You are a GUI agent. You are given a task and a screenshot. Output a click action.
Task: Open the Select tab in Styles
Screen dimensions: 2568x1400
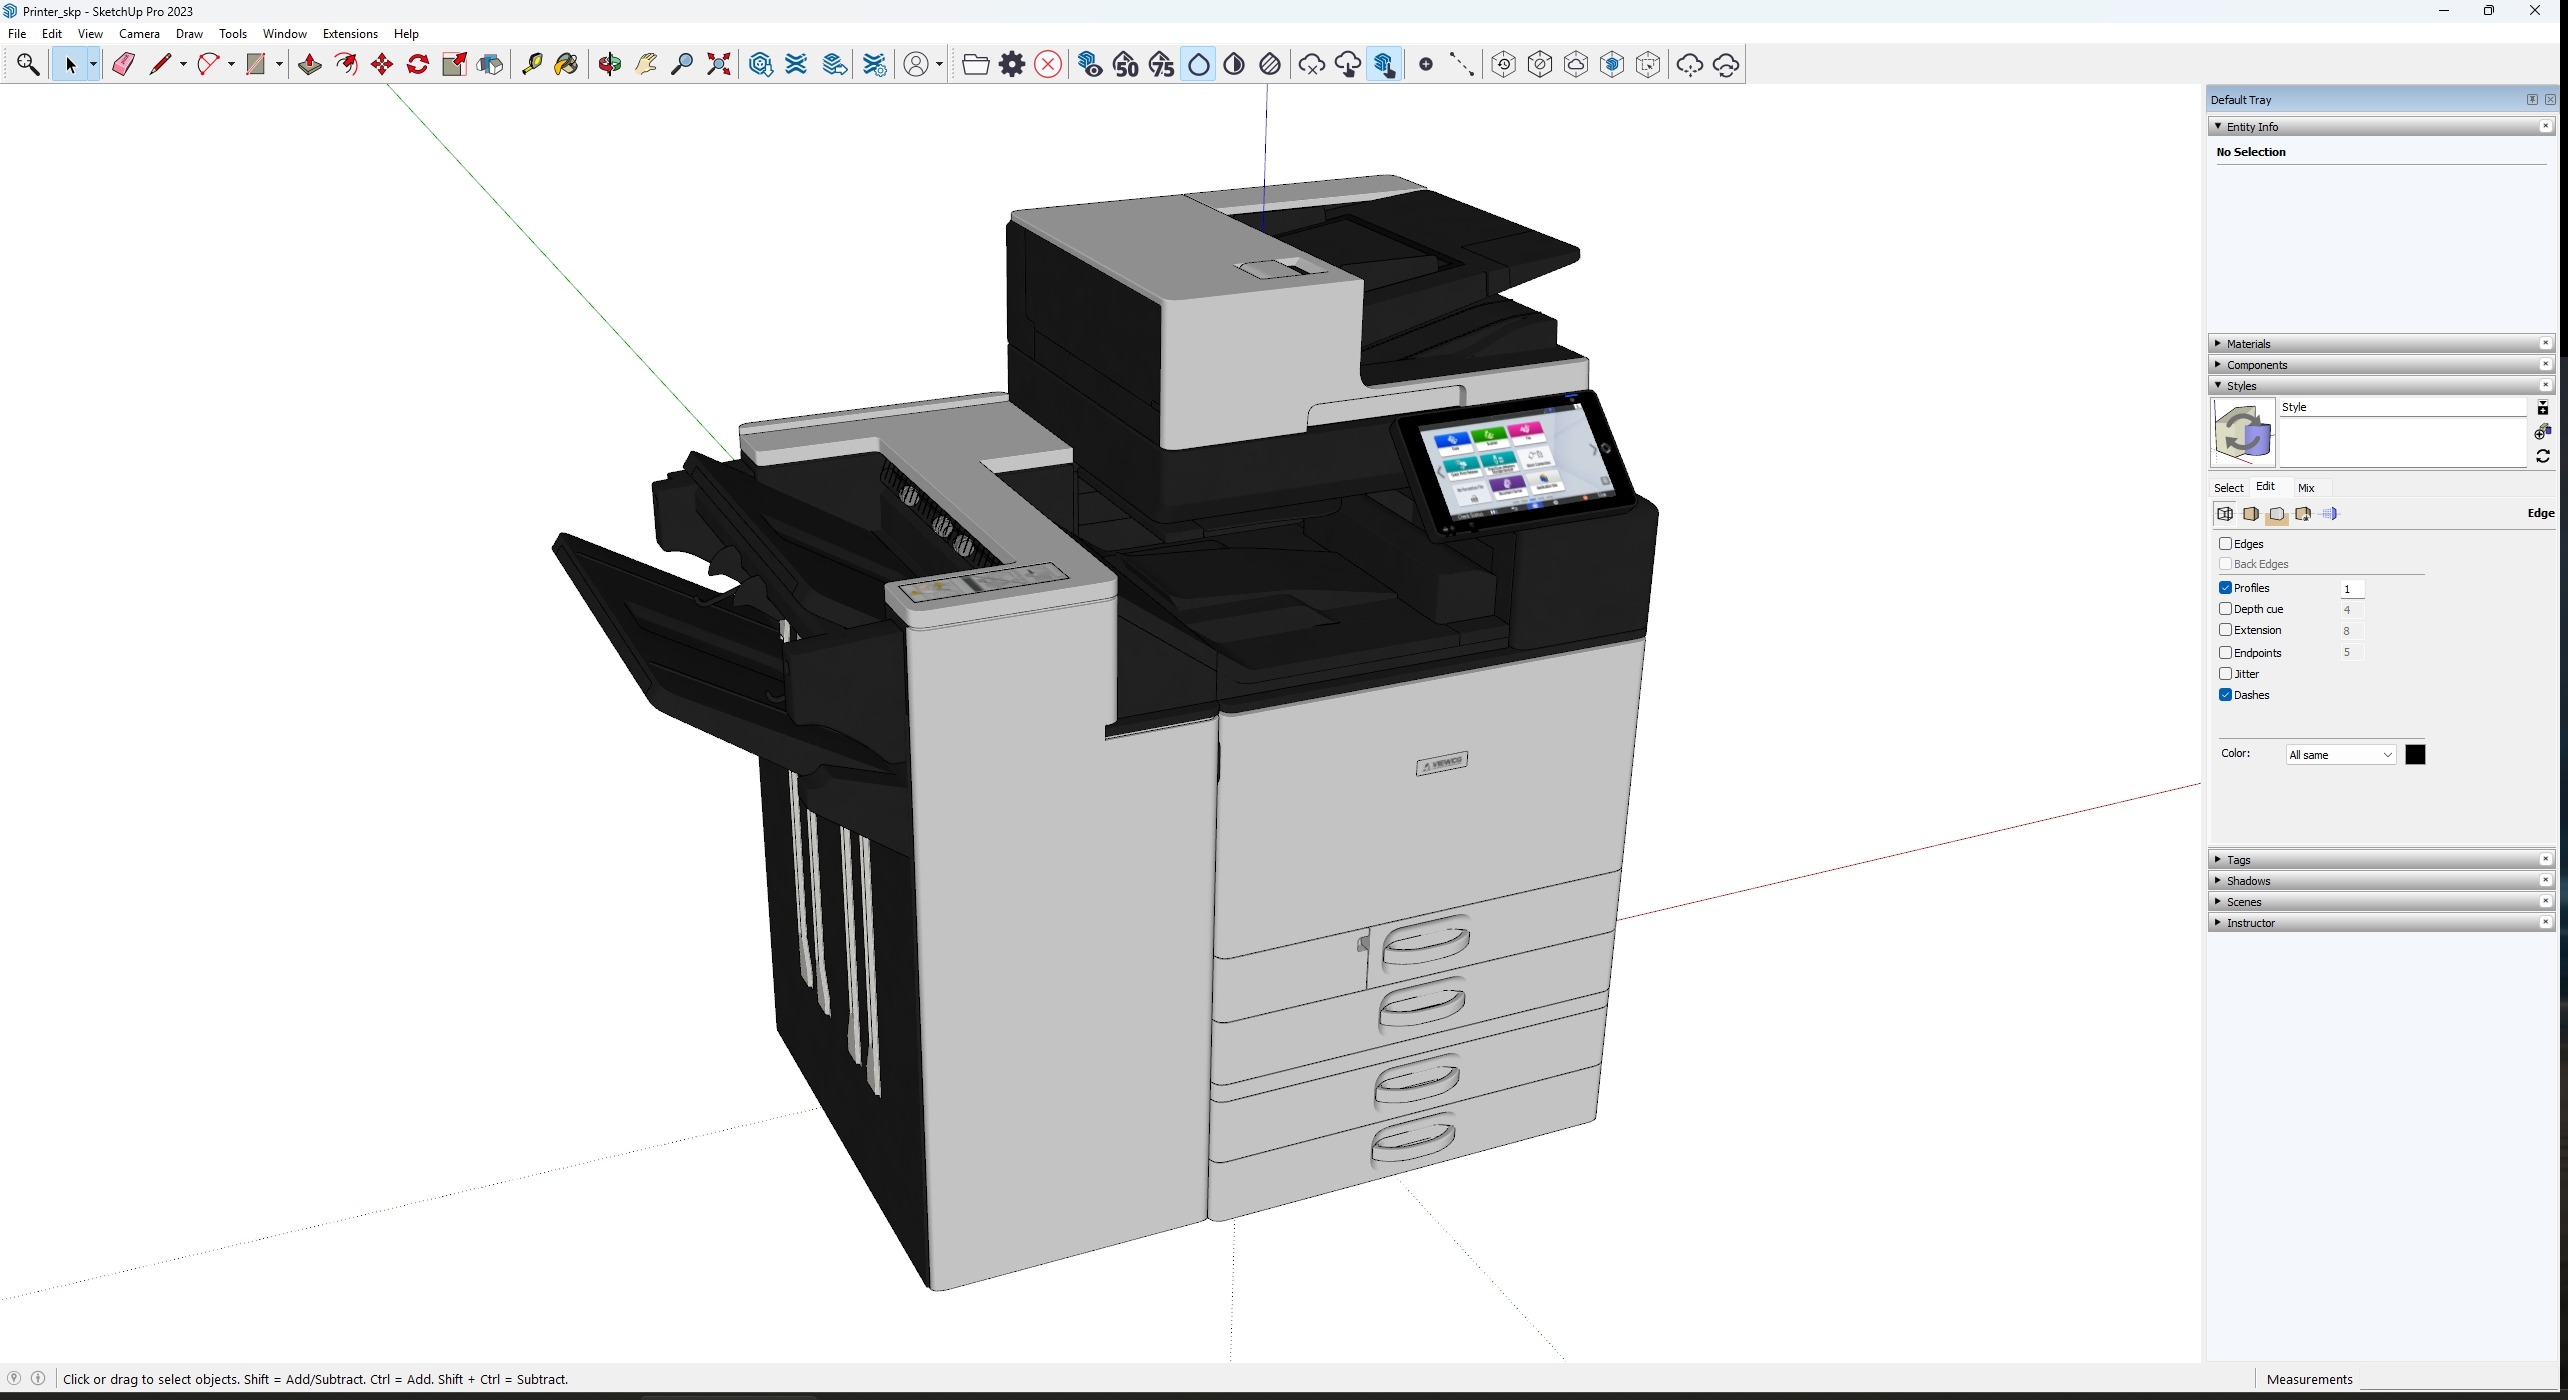(x=2228, y=488)
